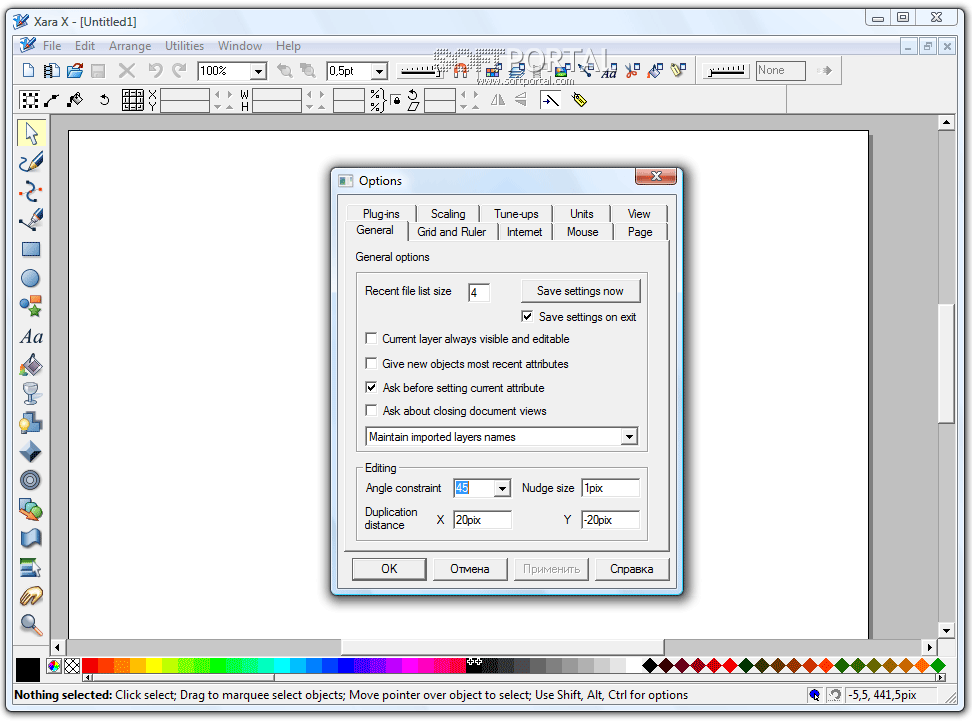
Task: Select the Shape Editor tool
Action: 30,191
